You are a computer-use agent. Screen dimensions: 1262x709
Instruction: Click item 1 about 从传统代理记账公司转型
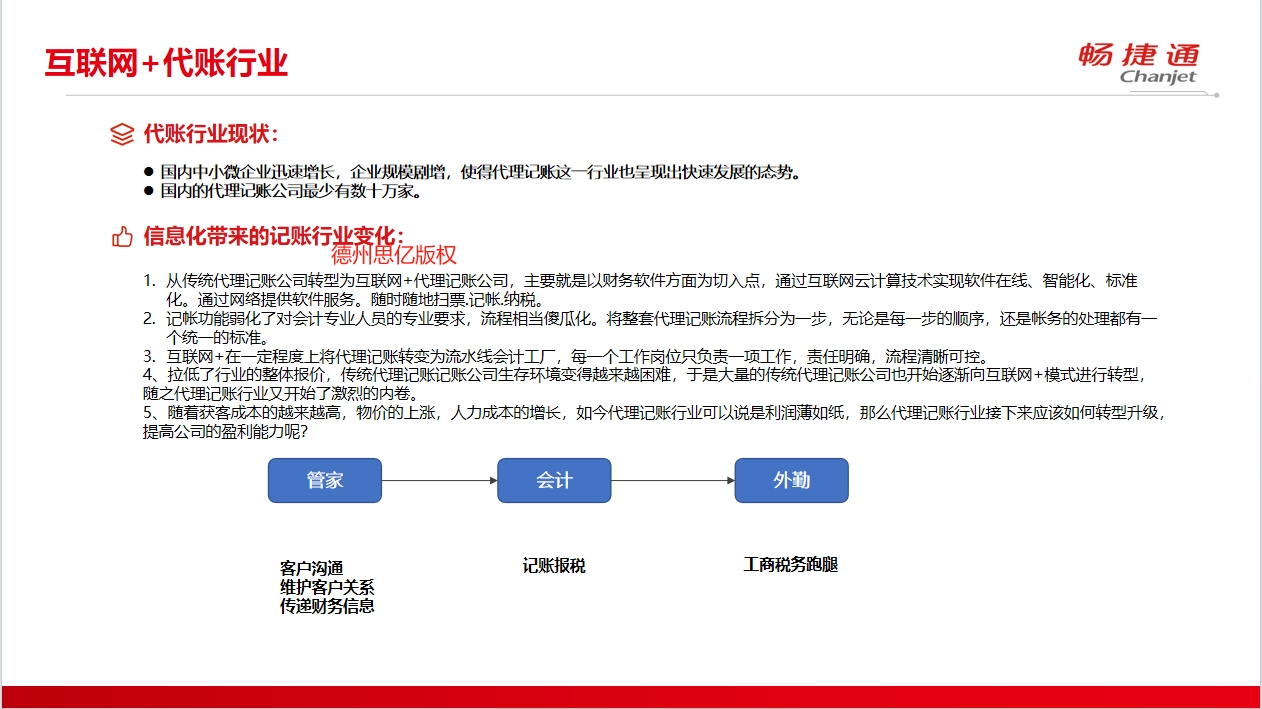tap(640, 290)
